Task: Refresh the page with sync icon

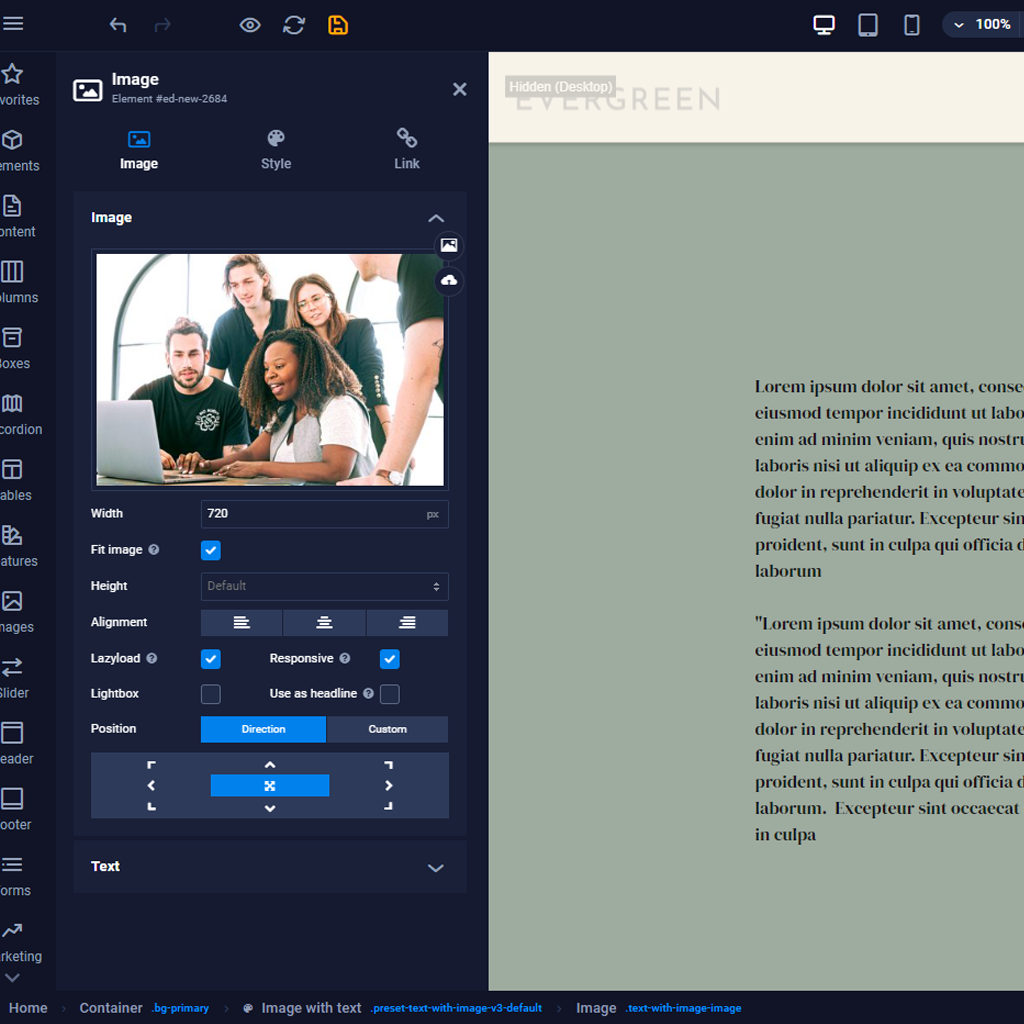Action: pyautogui.click(x=294, y=25)
